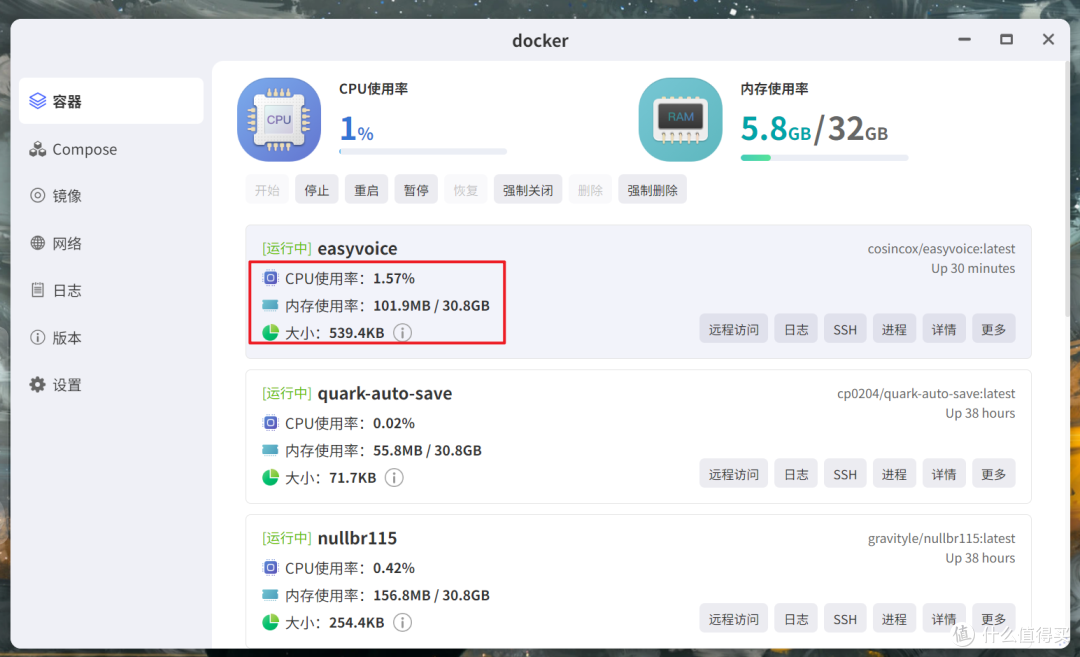The width and height of the screenshot is (1080, 657).
Task: Click the containers layers icon in the sidebar
Action: click(37, 101)
